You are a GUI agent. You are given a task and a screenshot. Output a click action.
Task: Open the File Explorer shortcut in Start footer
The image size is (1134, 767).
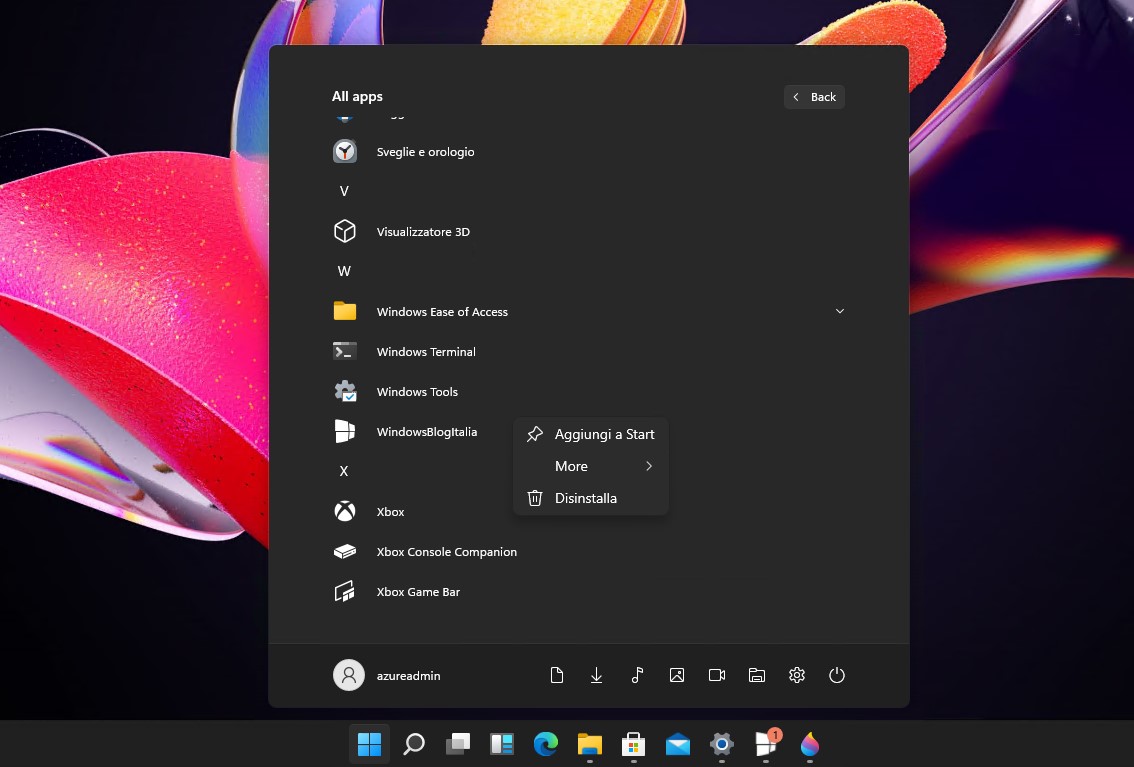click(x=757, y=675)
